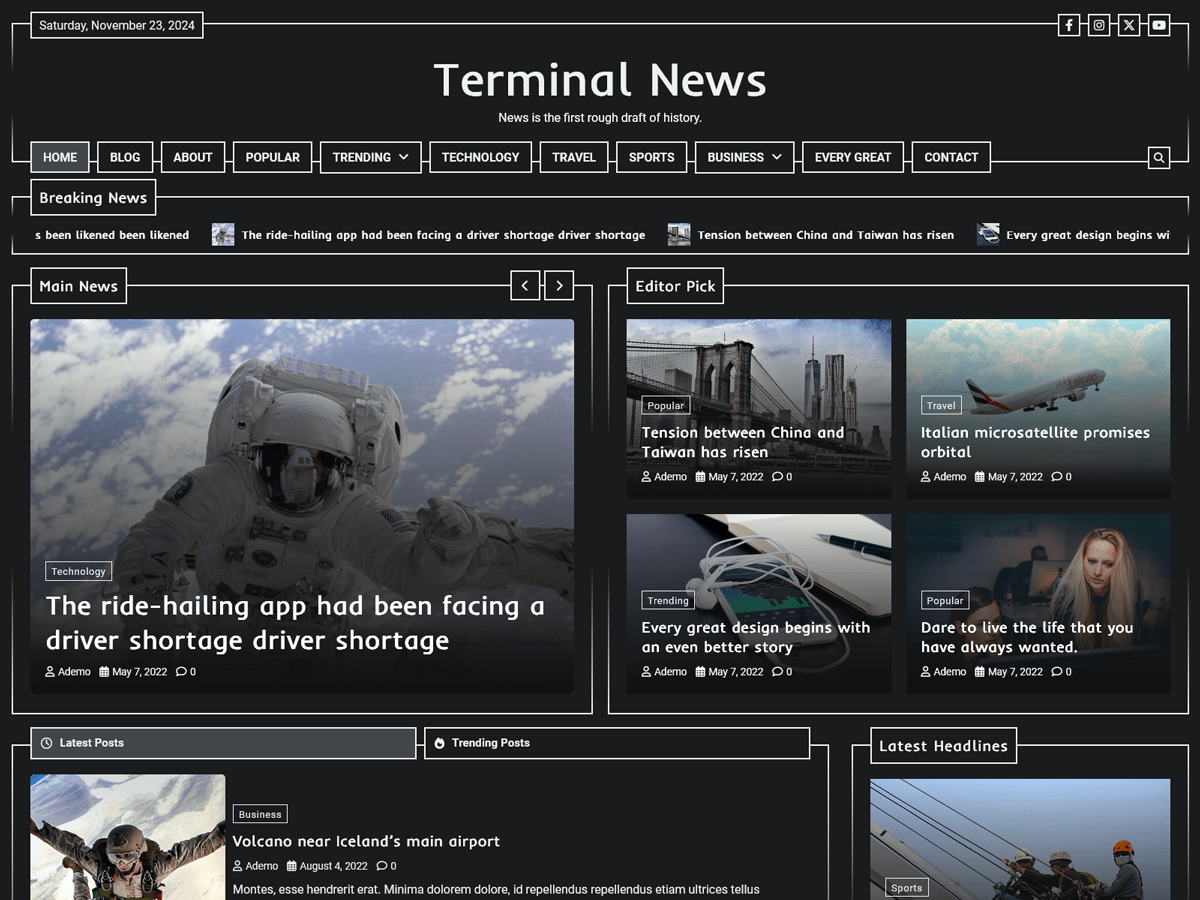The image size is (1200, 900).
Task: Click Popular tag on Dare to live card
Action: (945, 600)
